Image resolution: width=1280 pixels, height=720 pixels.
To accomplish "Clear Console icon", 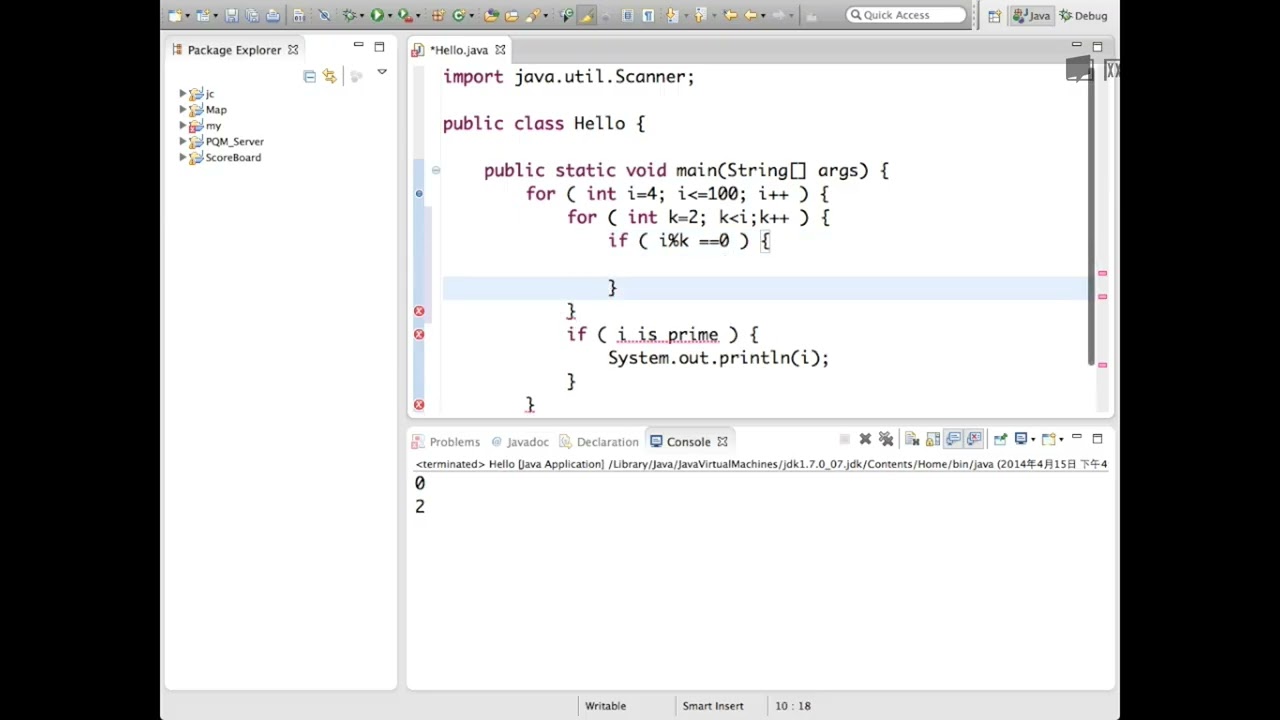I will coord(912,439).
